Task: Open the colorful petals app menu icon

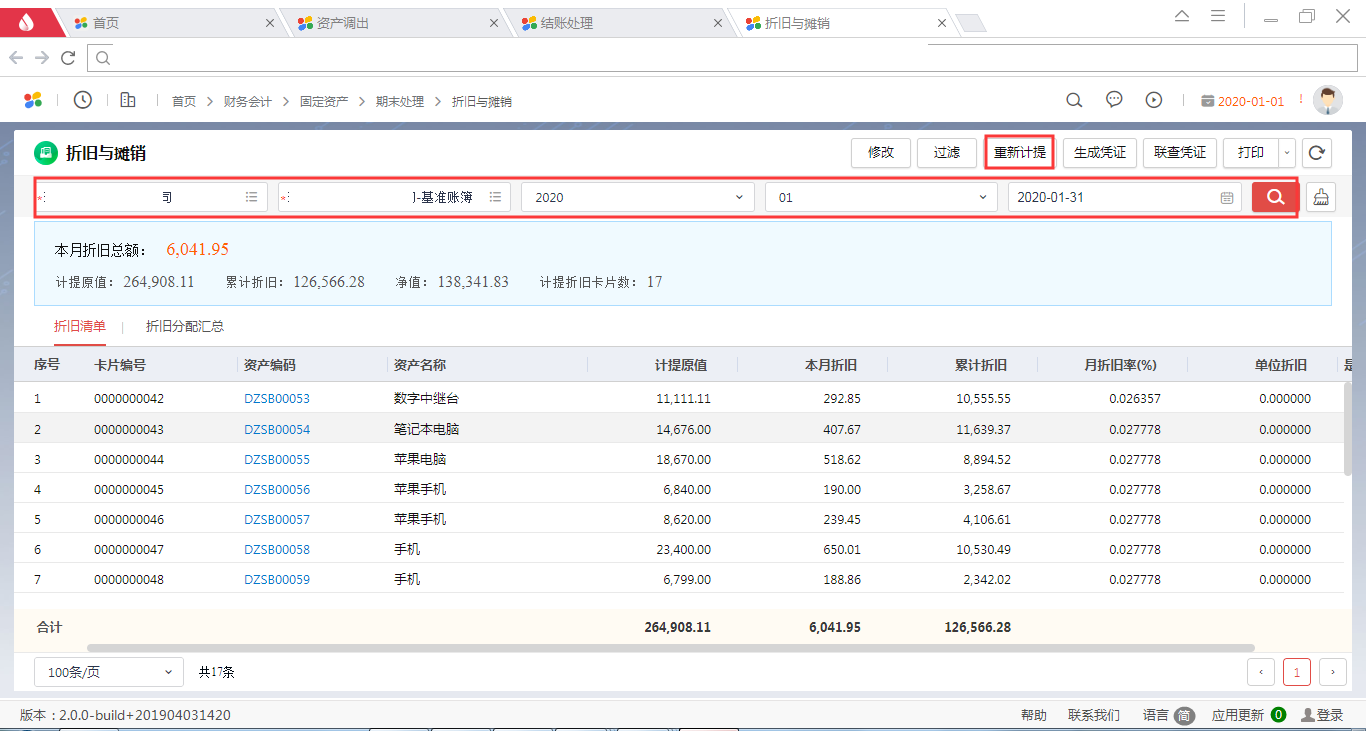Action: point(33,100)
